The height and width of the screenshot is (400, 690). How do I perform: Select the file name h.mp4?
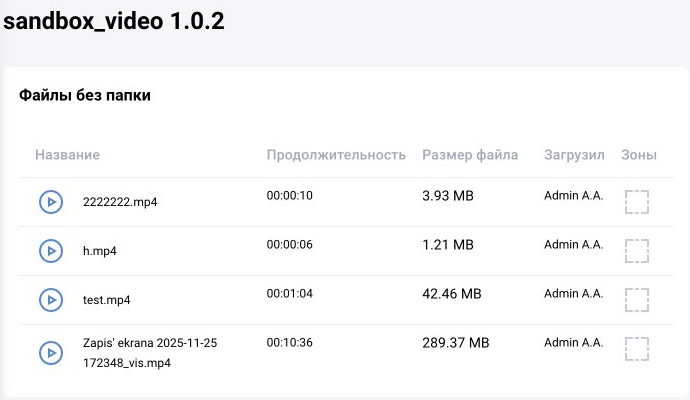[100, 251]
